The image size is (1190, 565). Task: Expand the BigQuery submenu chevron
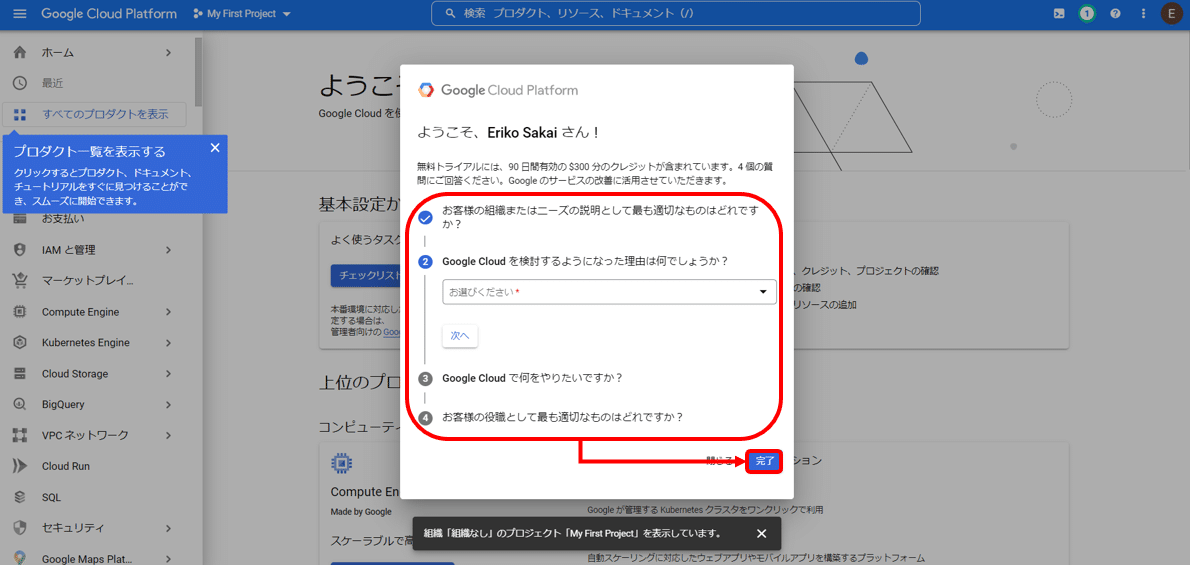click(x=168, y=405)
